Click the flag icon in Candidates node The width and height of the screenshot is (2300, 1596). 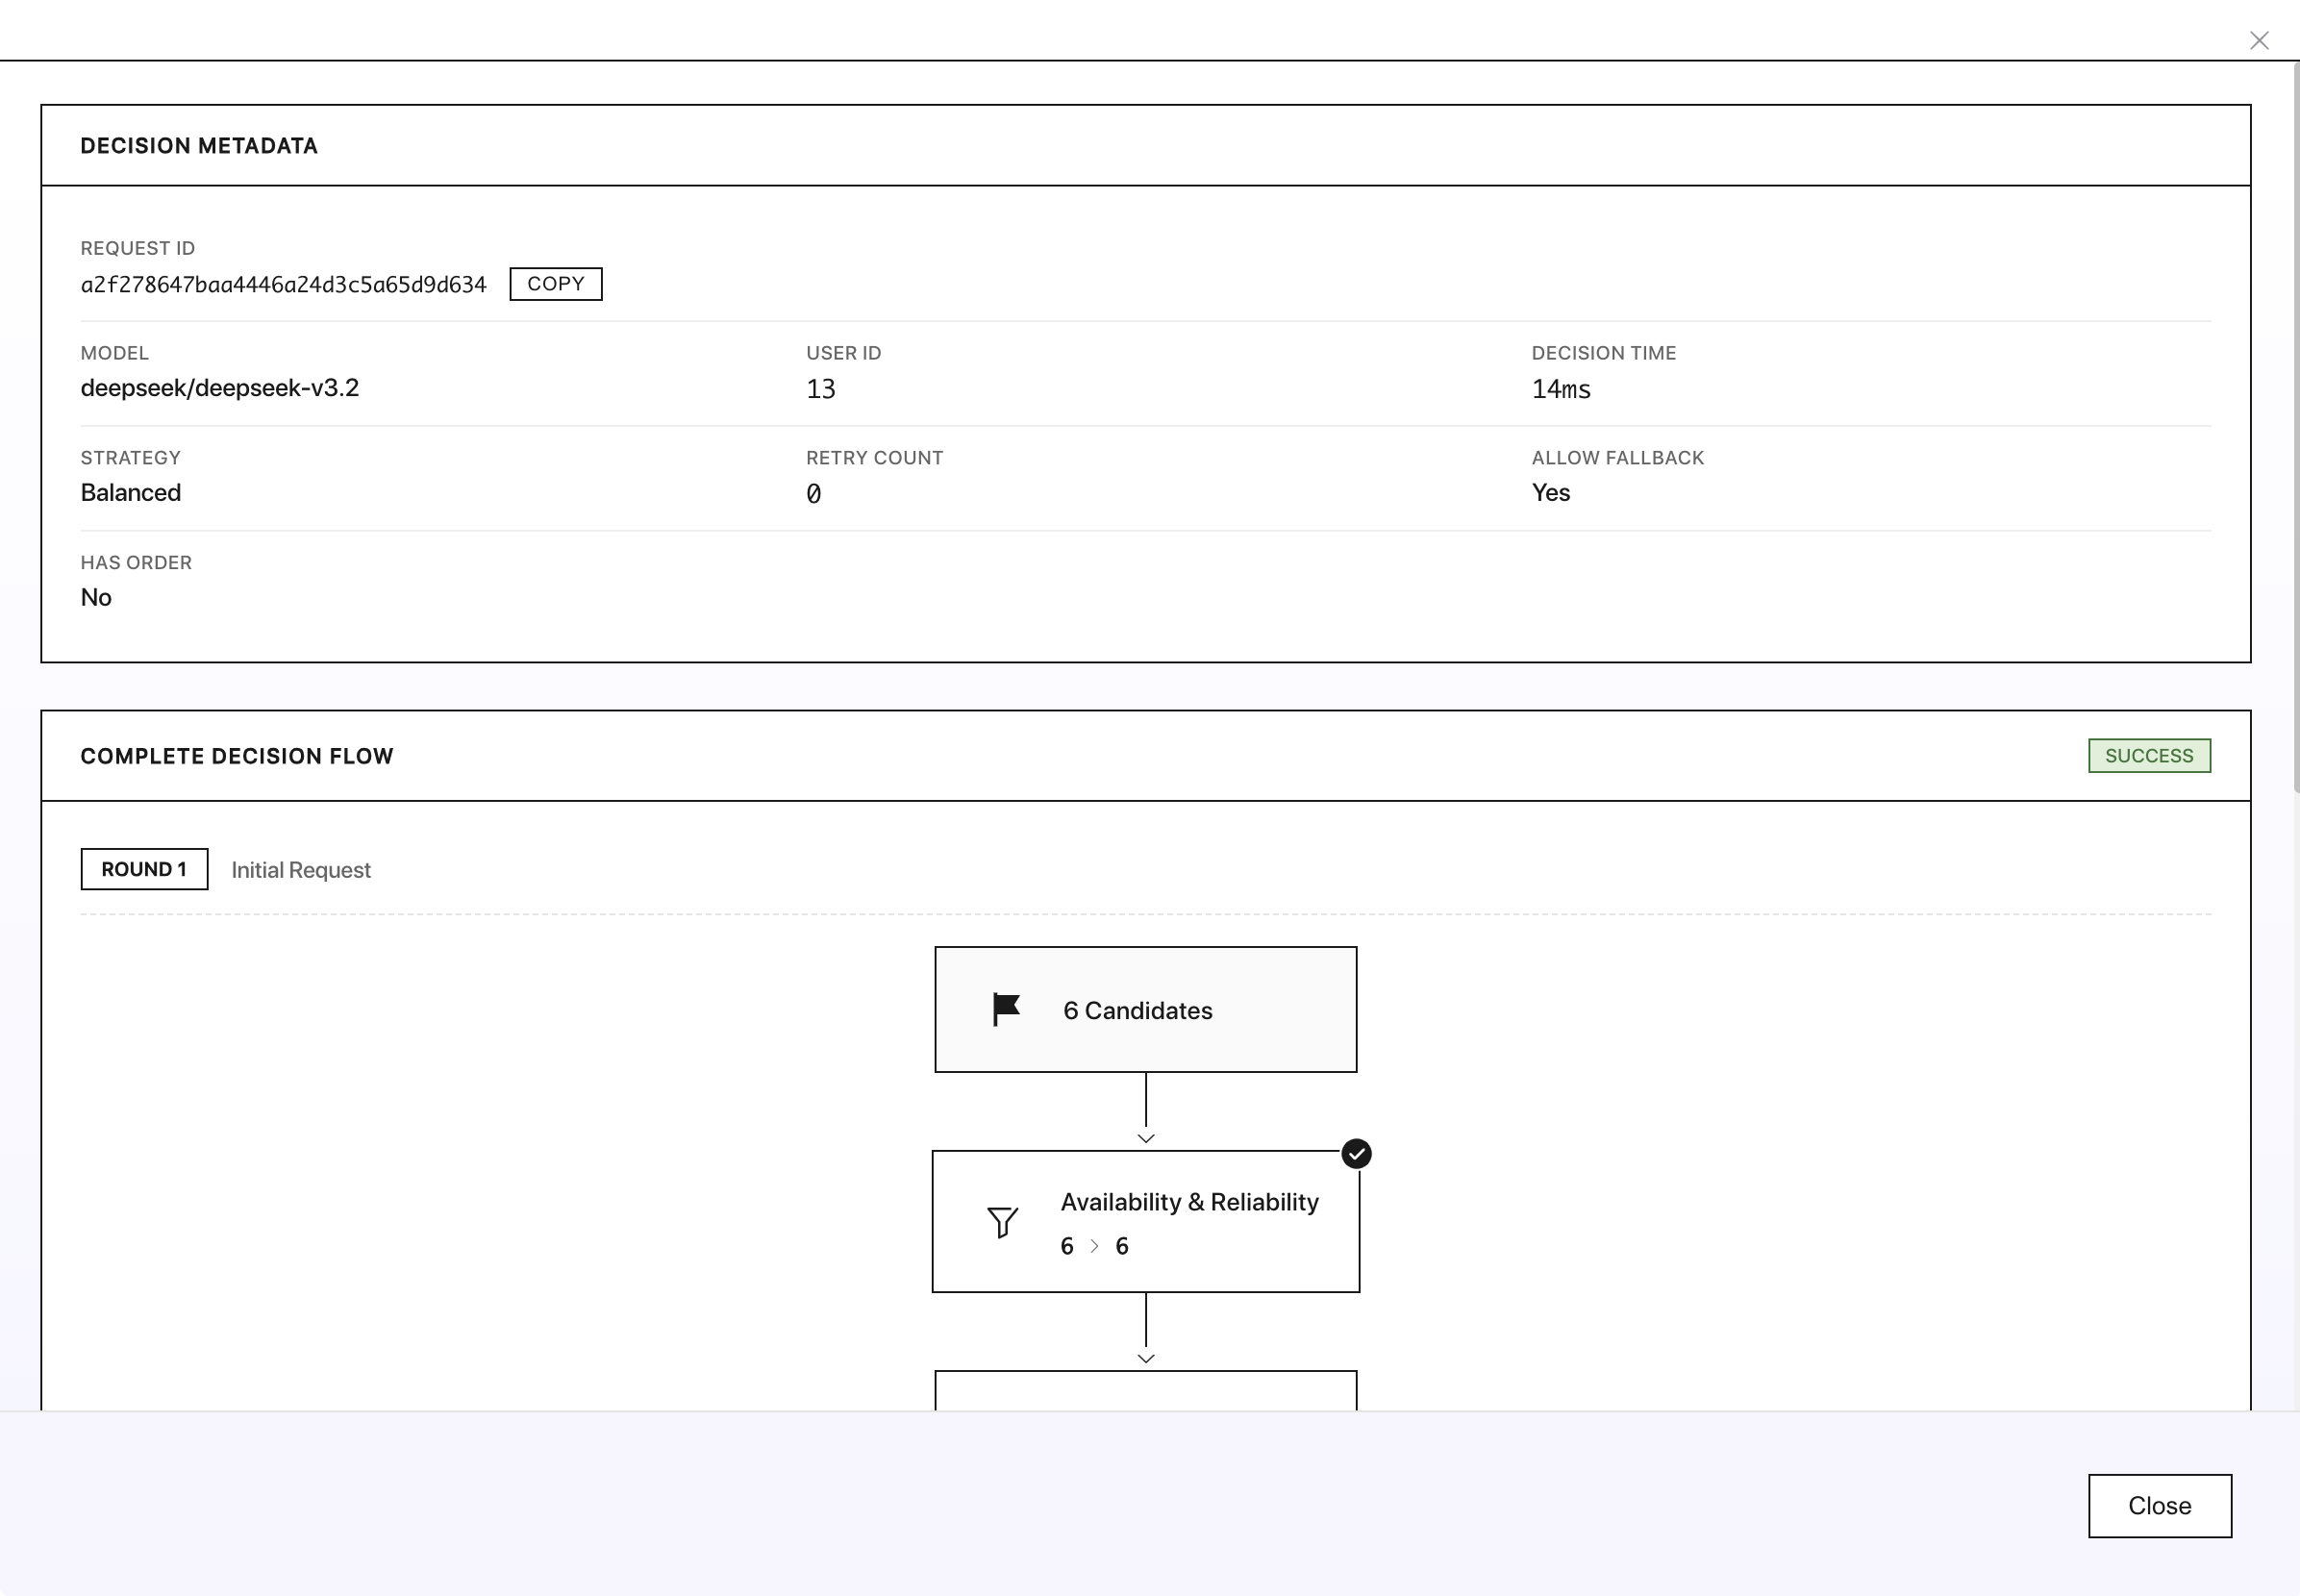(1005, 1009)
